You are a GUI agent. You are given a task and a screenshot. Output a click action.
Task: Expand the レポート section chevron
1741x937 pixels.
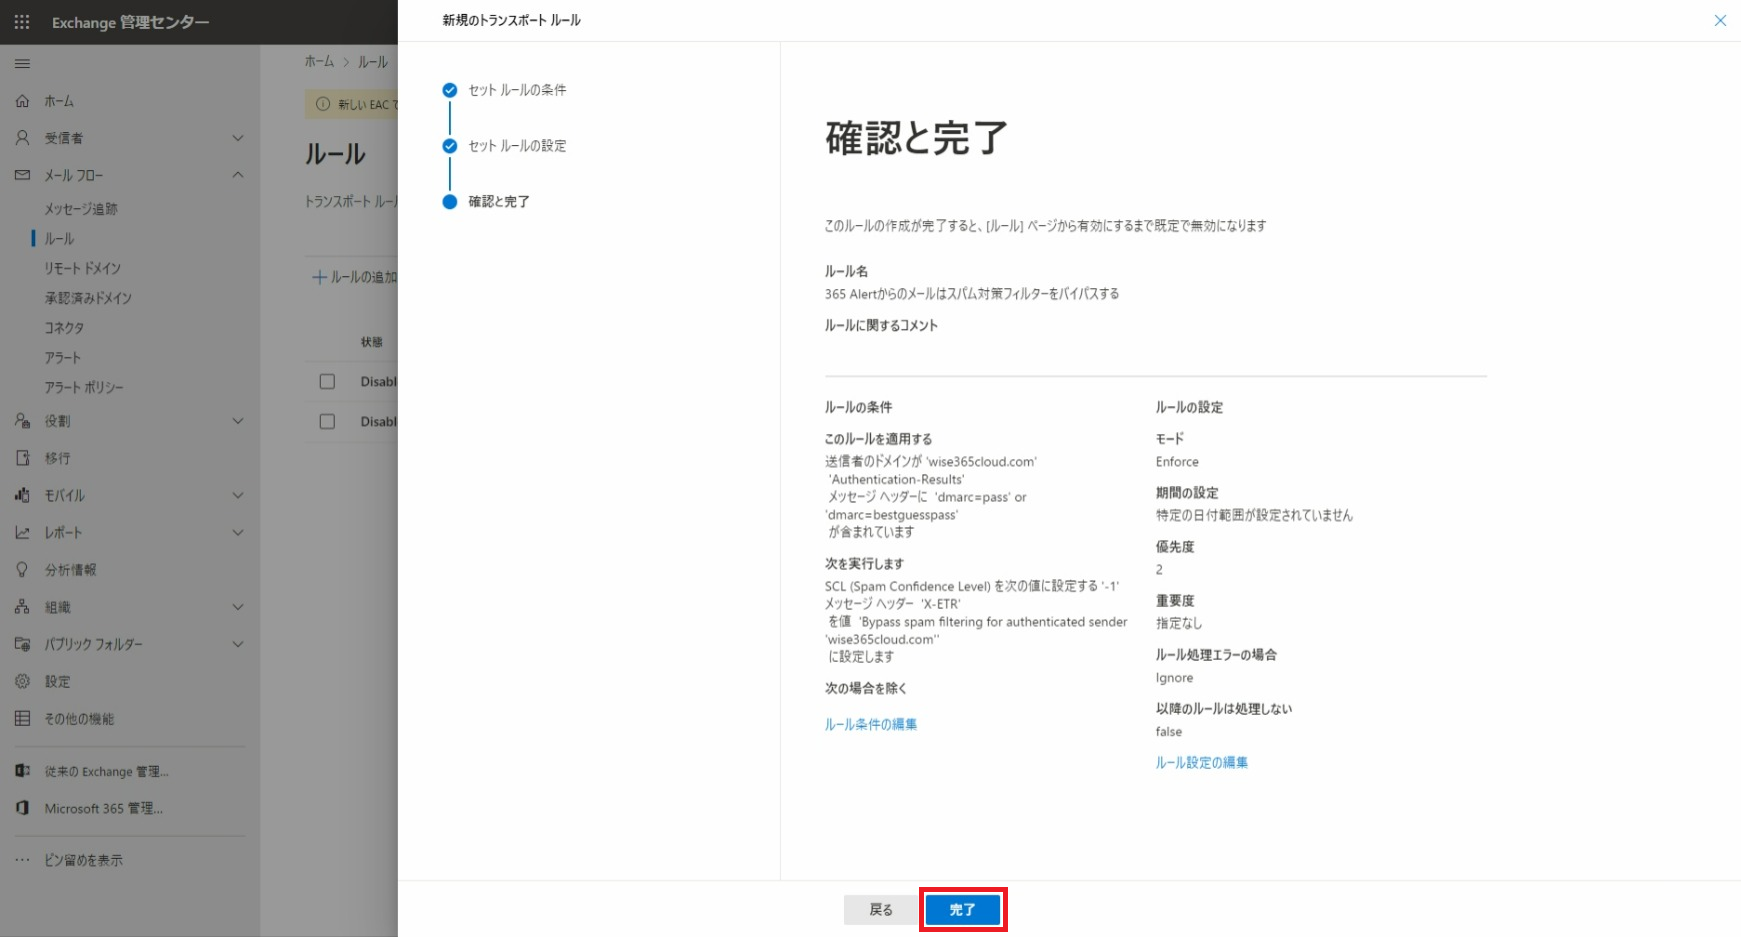coord(238,533)
